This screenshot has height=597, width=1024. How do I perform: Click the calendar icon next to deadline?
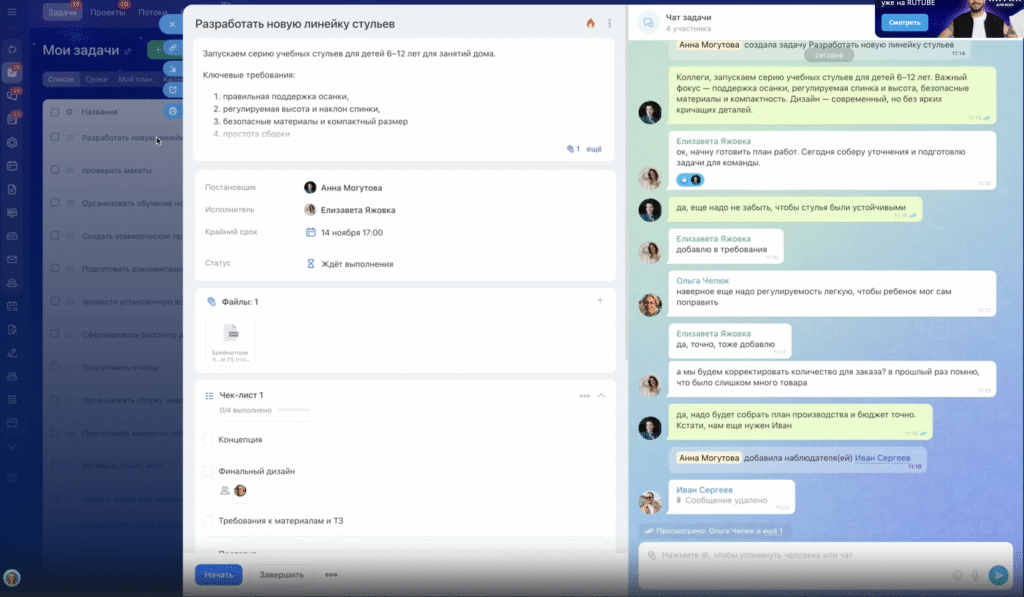tap(311, 232)
